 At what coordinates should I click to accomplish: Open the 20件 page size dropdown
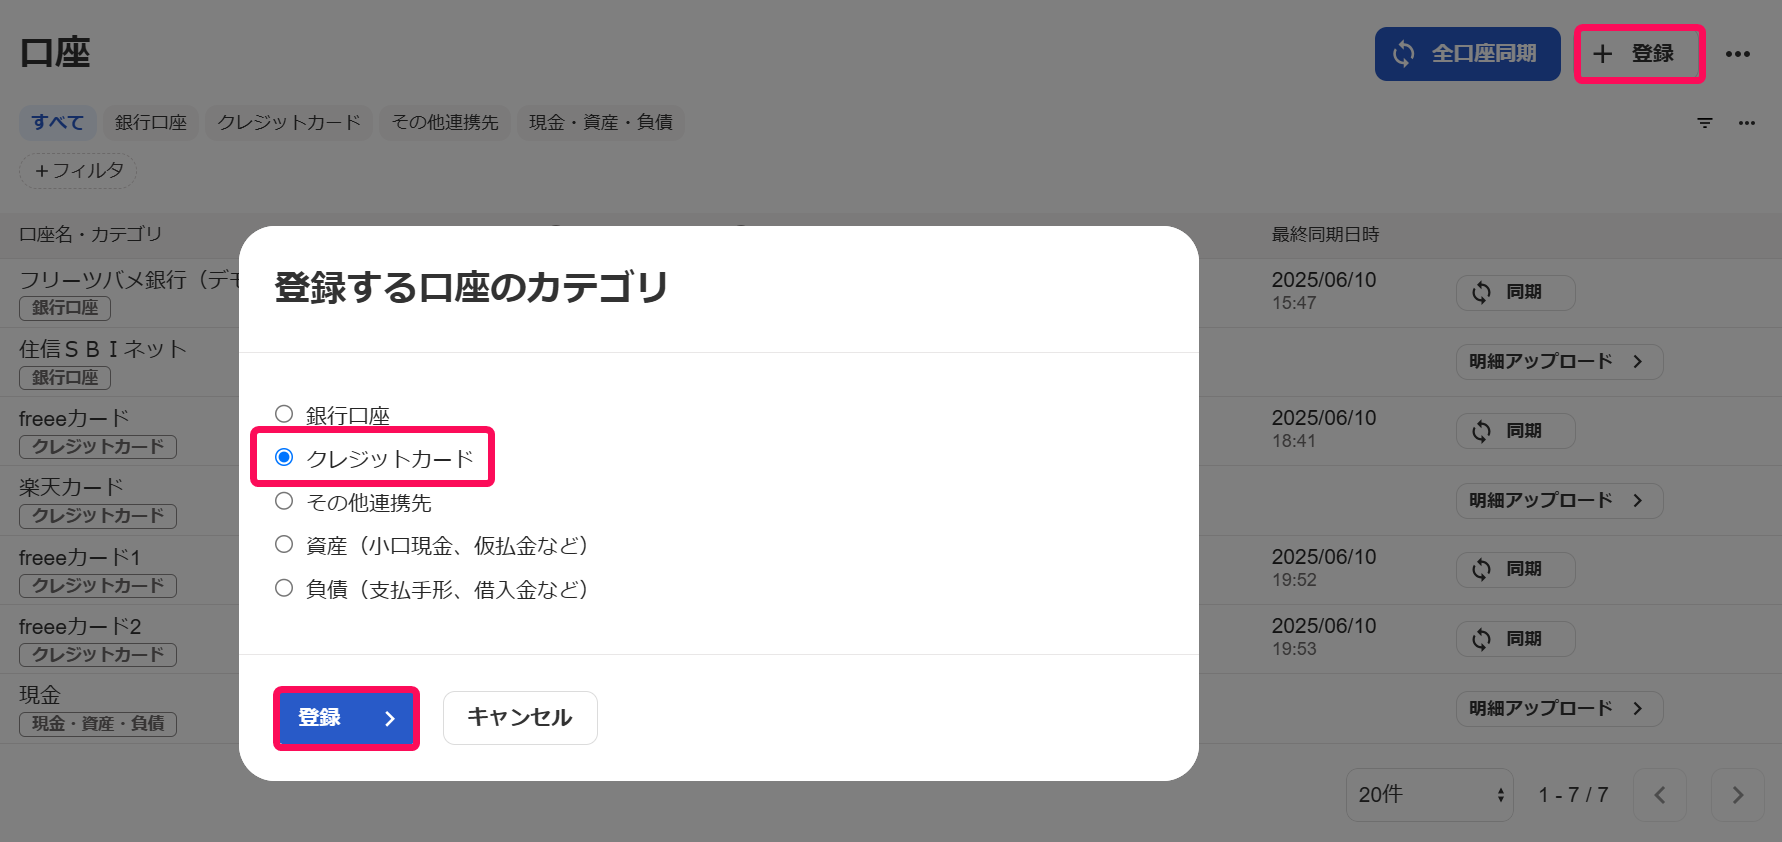1429,794
